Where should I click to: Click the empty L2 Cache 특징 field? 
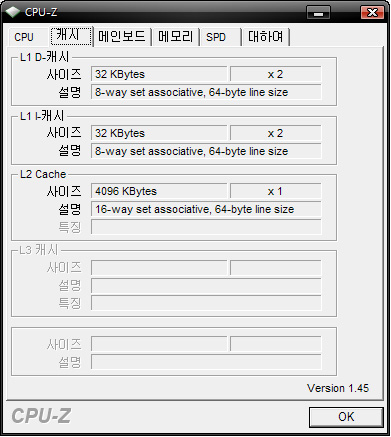coord(206,227)
